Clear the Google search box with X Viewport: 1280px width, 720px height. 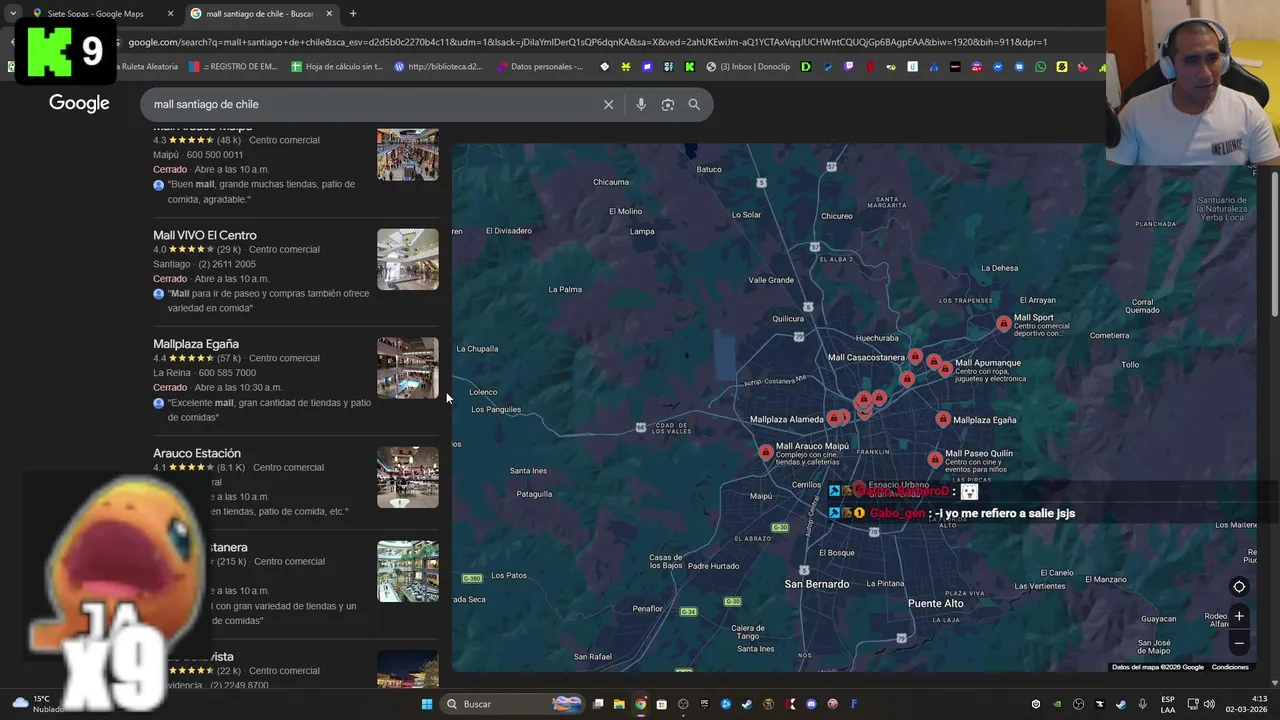[x=608, y=104]
